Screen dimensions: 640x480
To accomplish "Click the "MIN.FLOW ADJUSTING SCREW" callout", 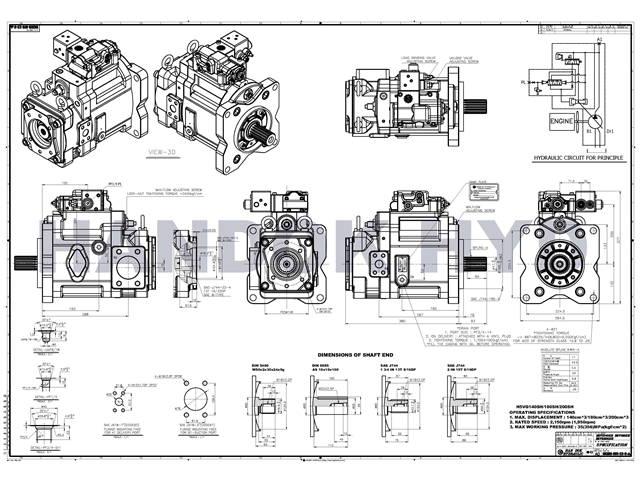I will pos(480,209).
